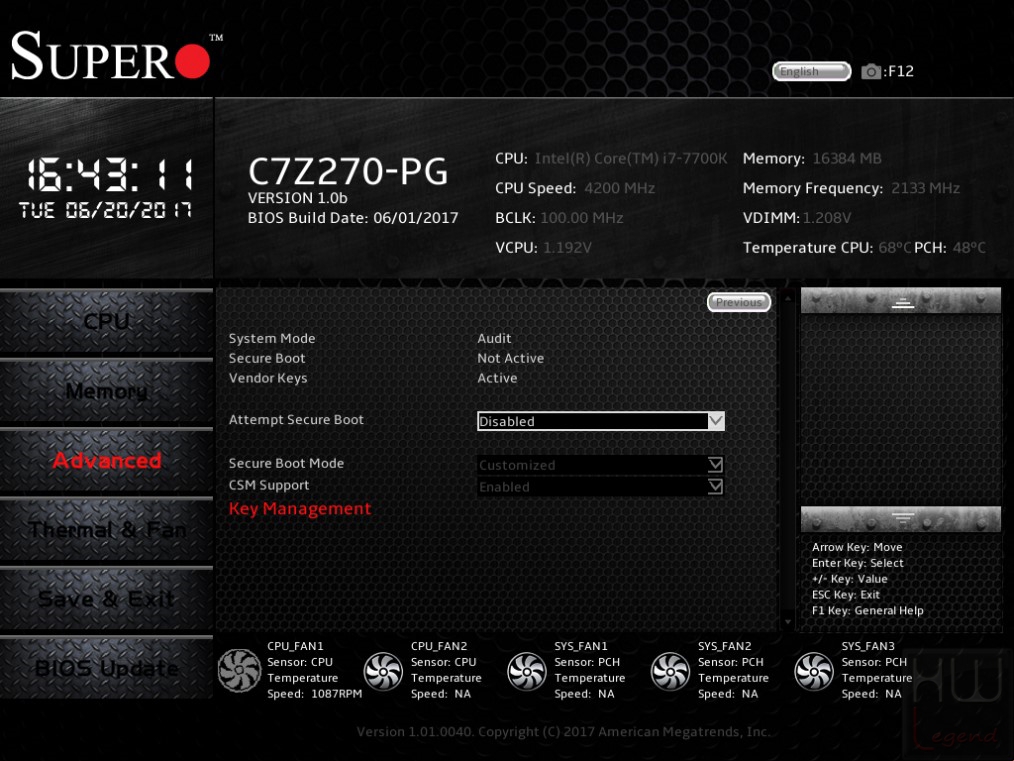The height and width of the screenshot is (761, 1014).
Task: Click the 48°C PCH temperature value
Action: pos(969,248)
